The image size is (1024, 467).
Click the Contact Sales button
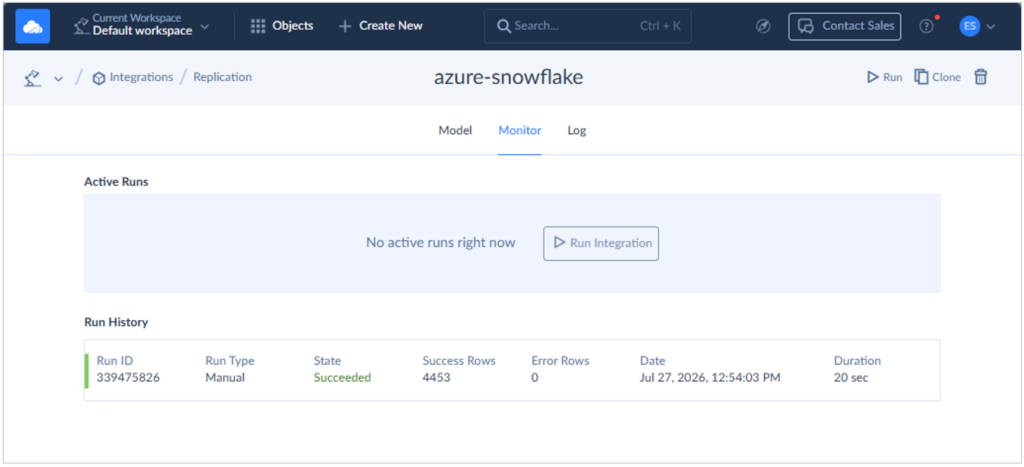click(x=844, y=26)
